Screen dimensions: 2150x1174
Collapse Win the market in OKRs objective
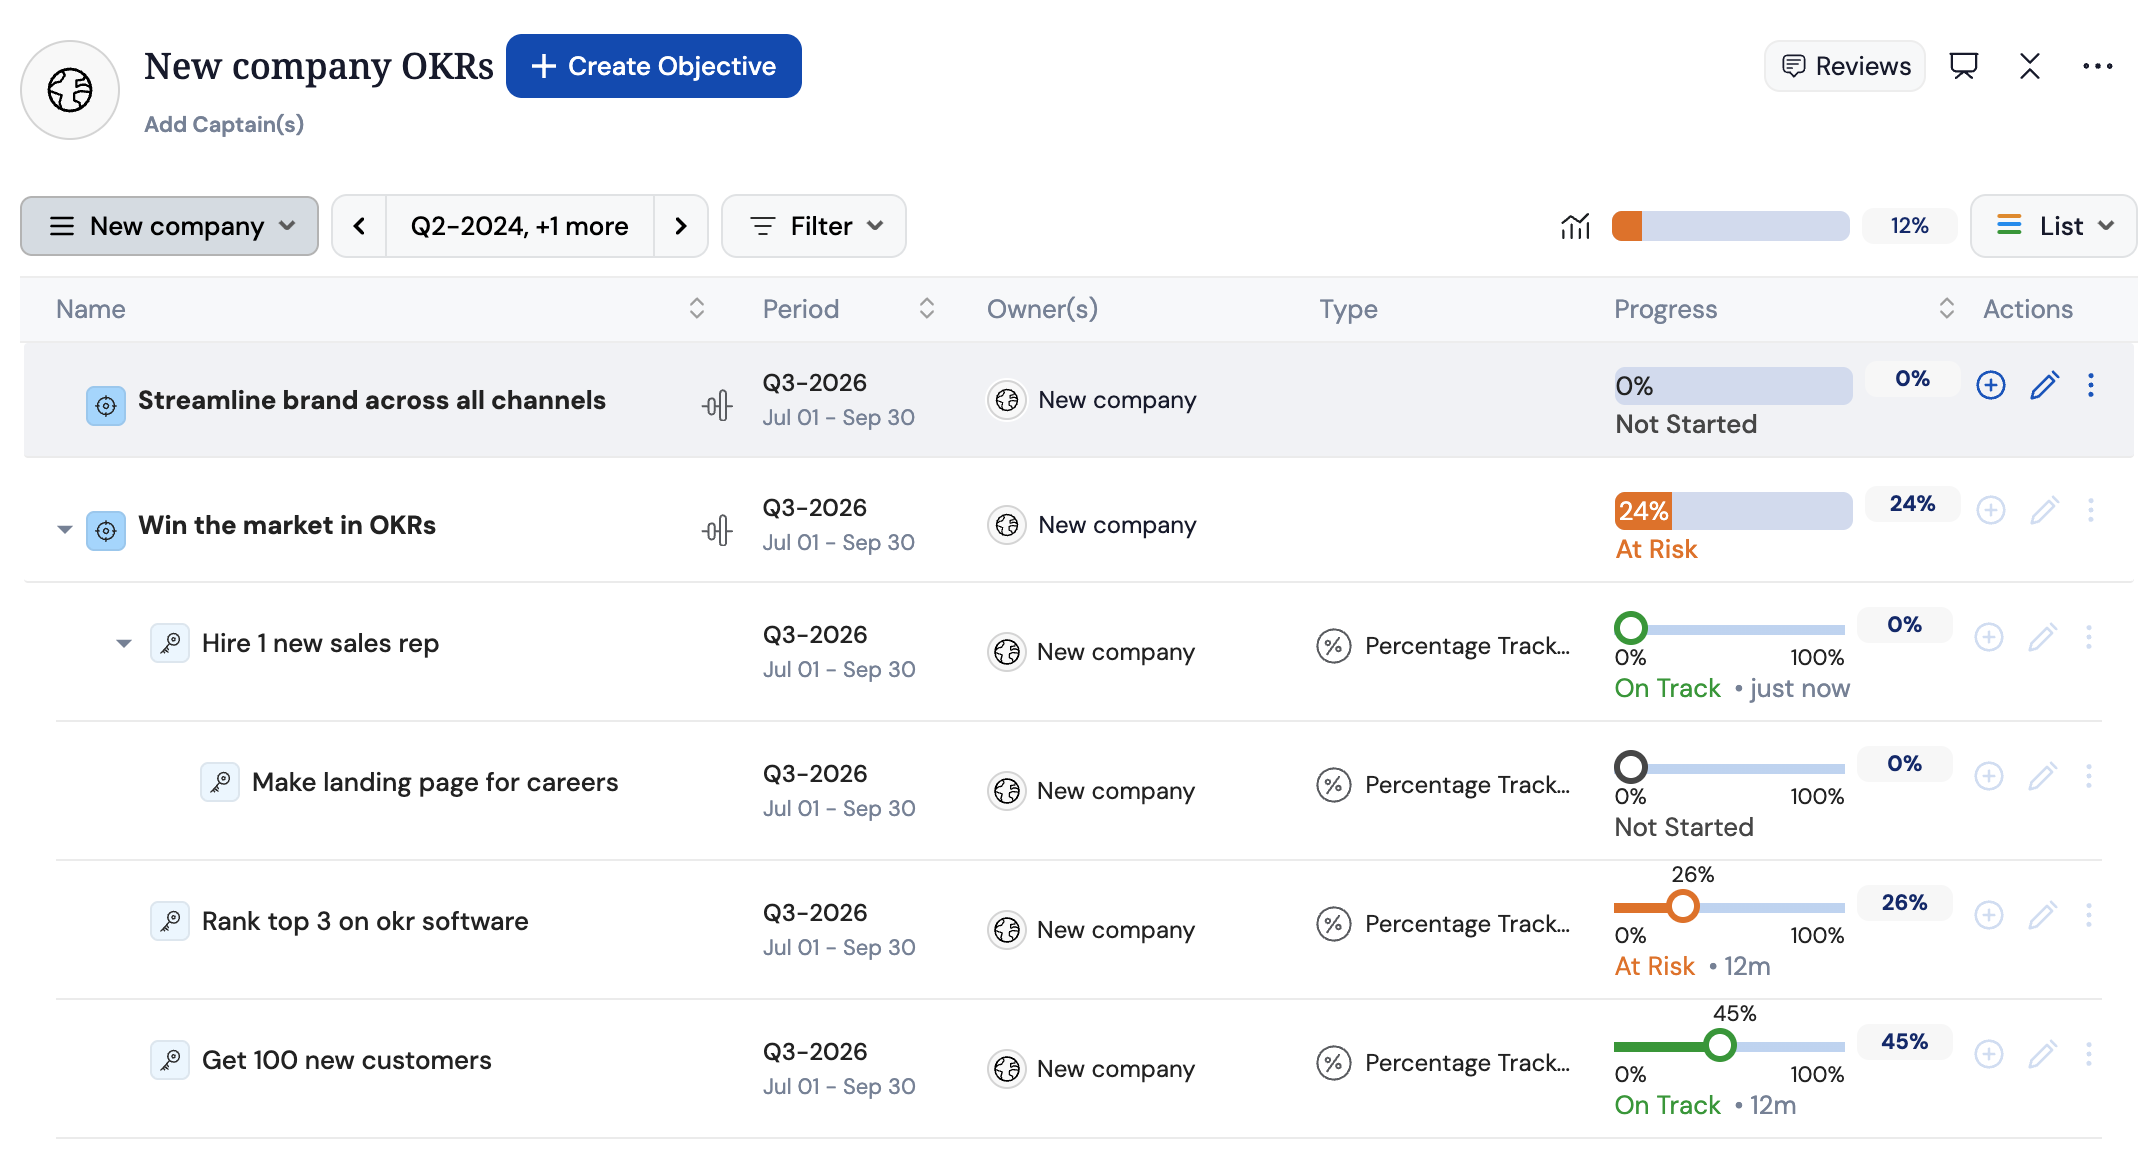point(65,529)
